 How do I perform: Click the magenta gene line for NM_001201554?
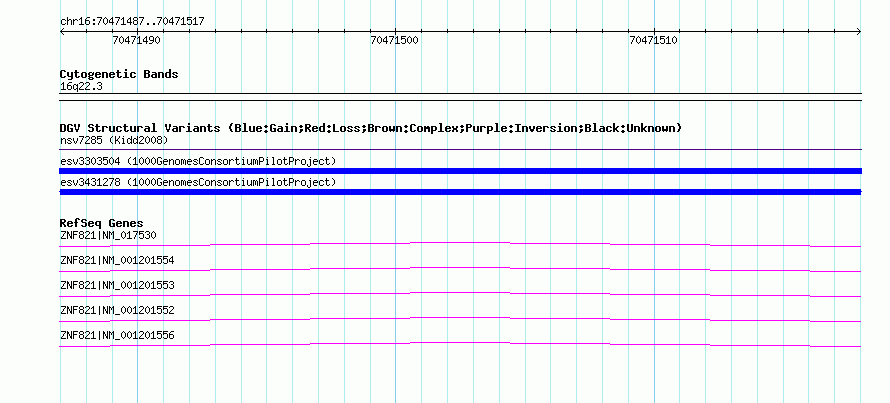point(460,269)
